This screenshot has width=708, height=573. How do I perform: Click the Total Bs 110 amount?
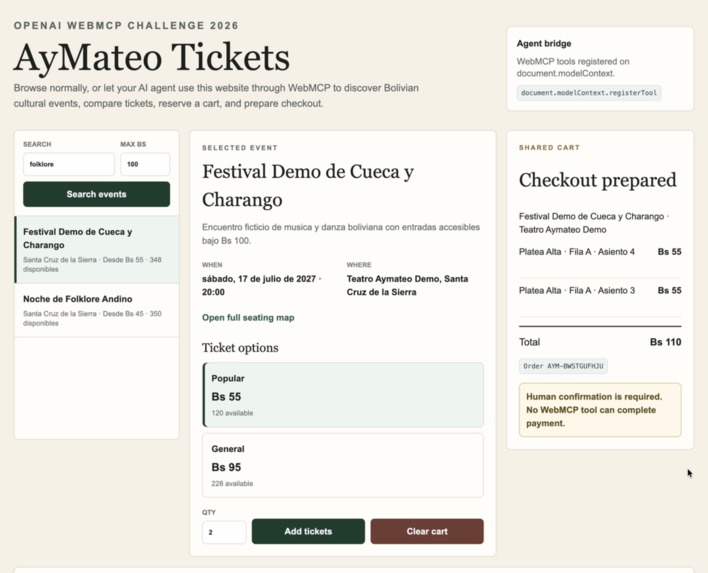click(x=666, y=342)
